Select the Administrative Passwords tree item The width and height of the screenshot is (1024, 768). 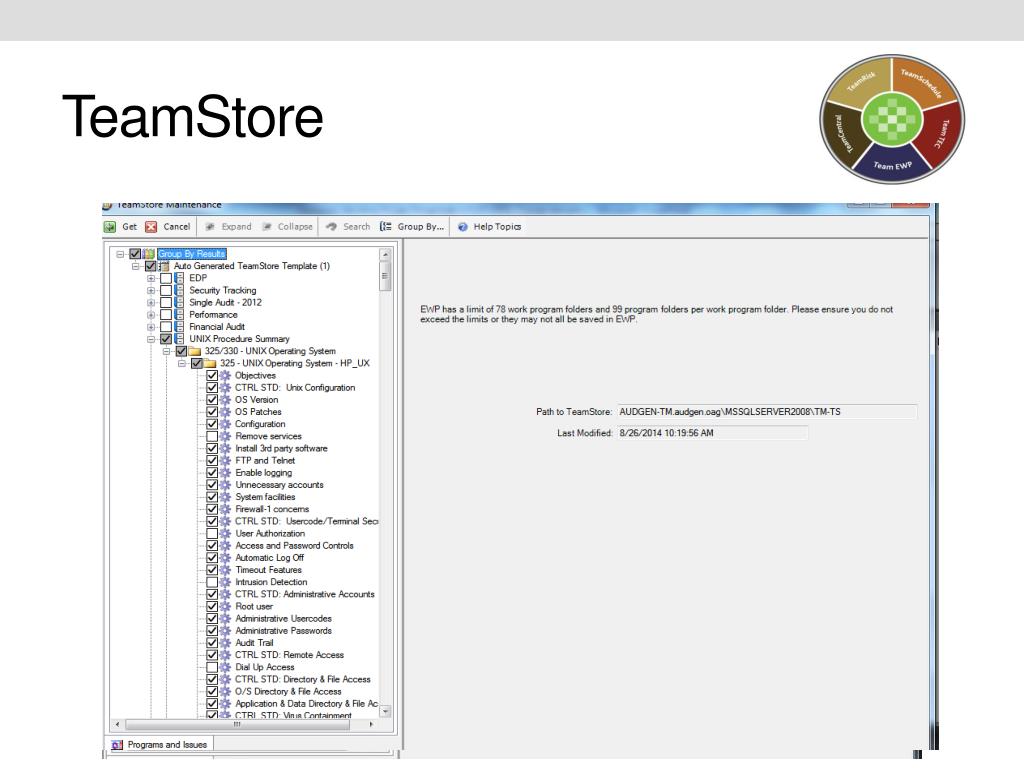coord(283,631)
